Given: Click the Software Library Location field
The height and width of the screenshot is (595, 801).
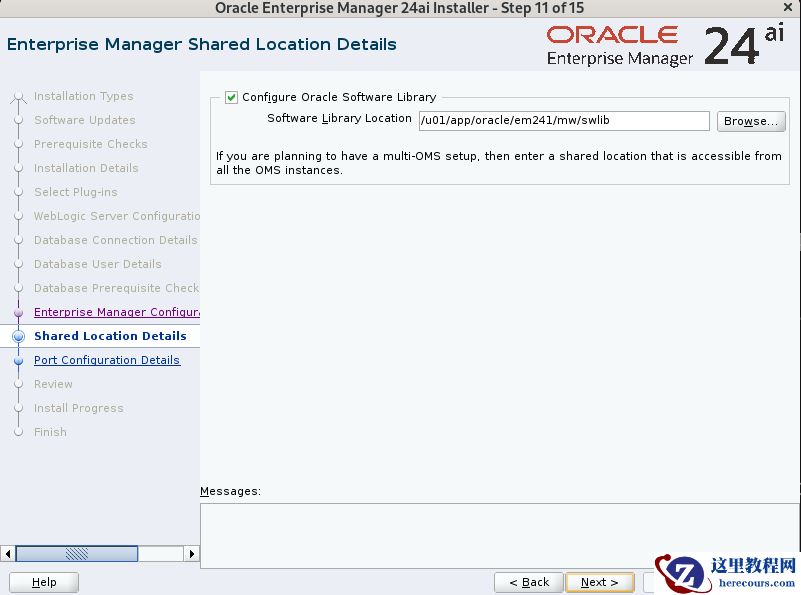Looking at the screenshot, I should (x=564, y=121).
